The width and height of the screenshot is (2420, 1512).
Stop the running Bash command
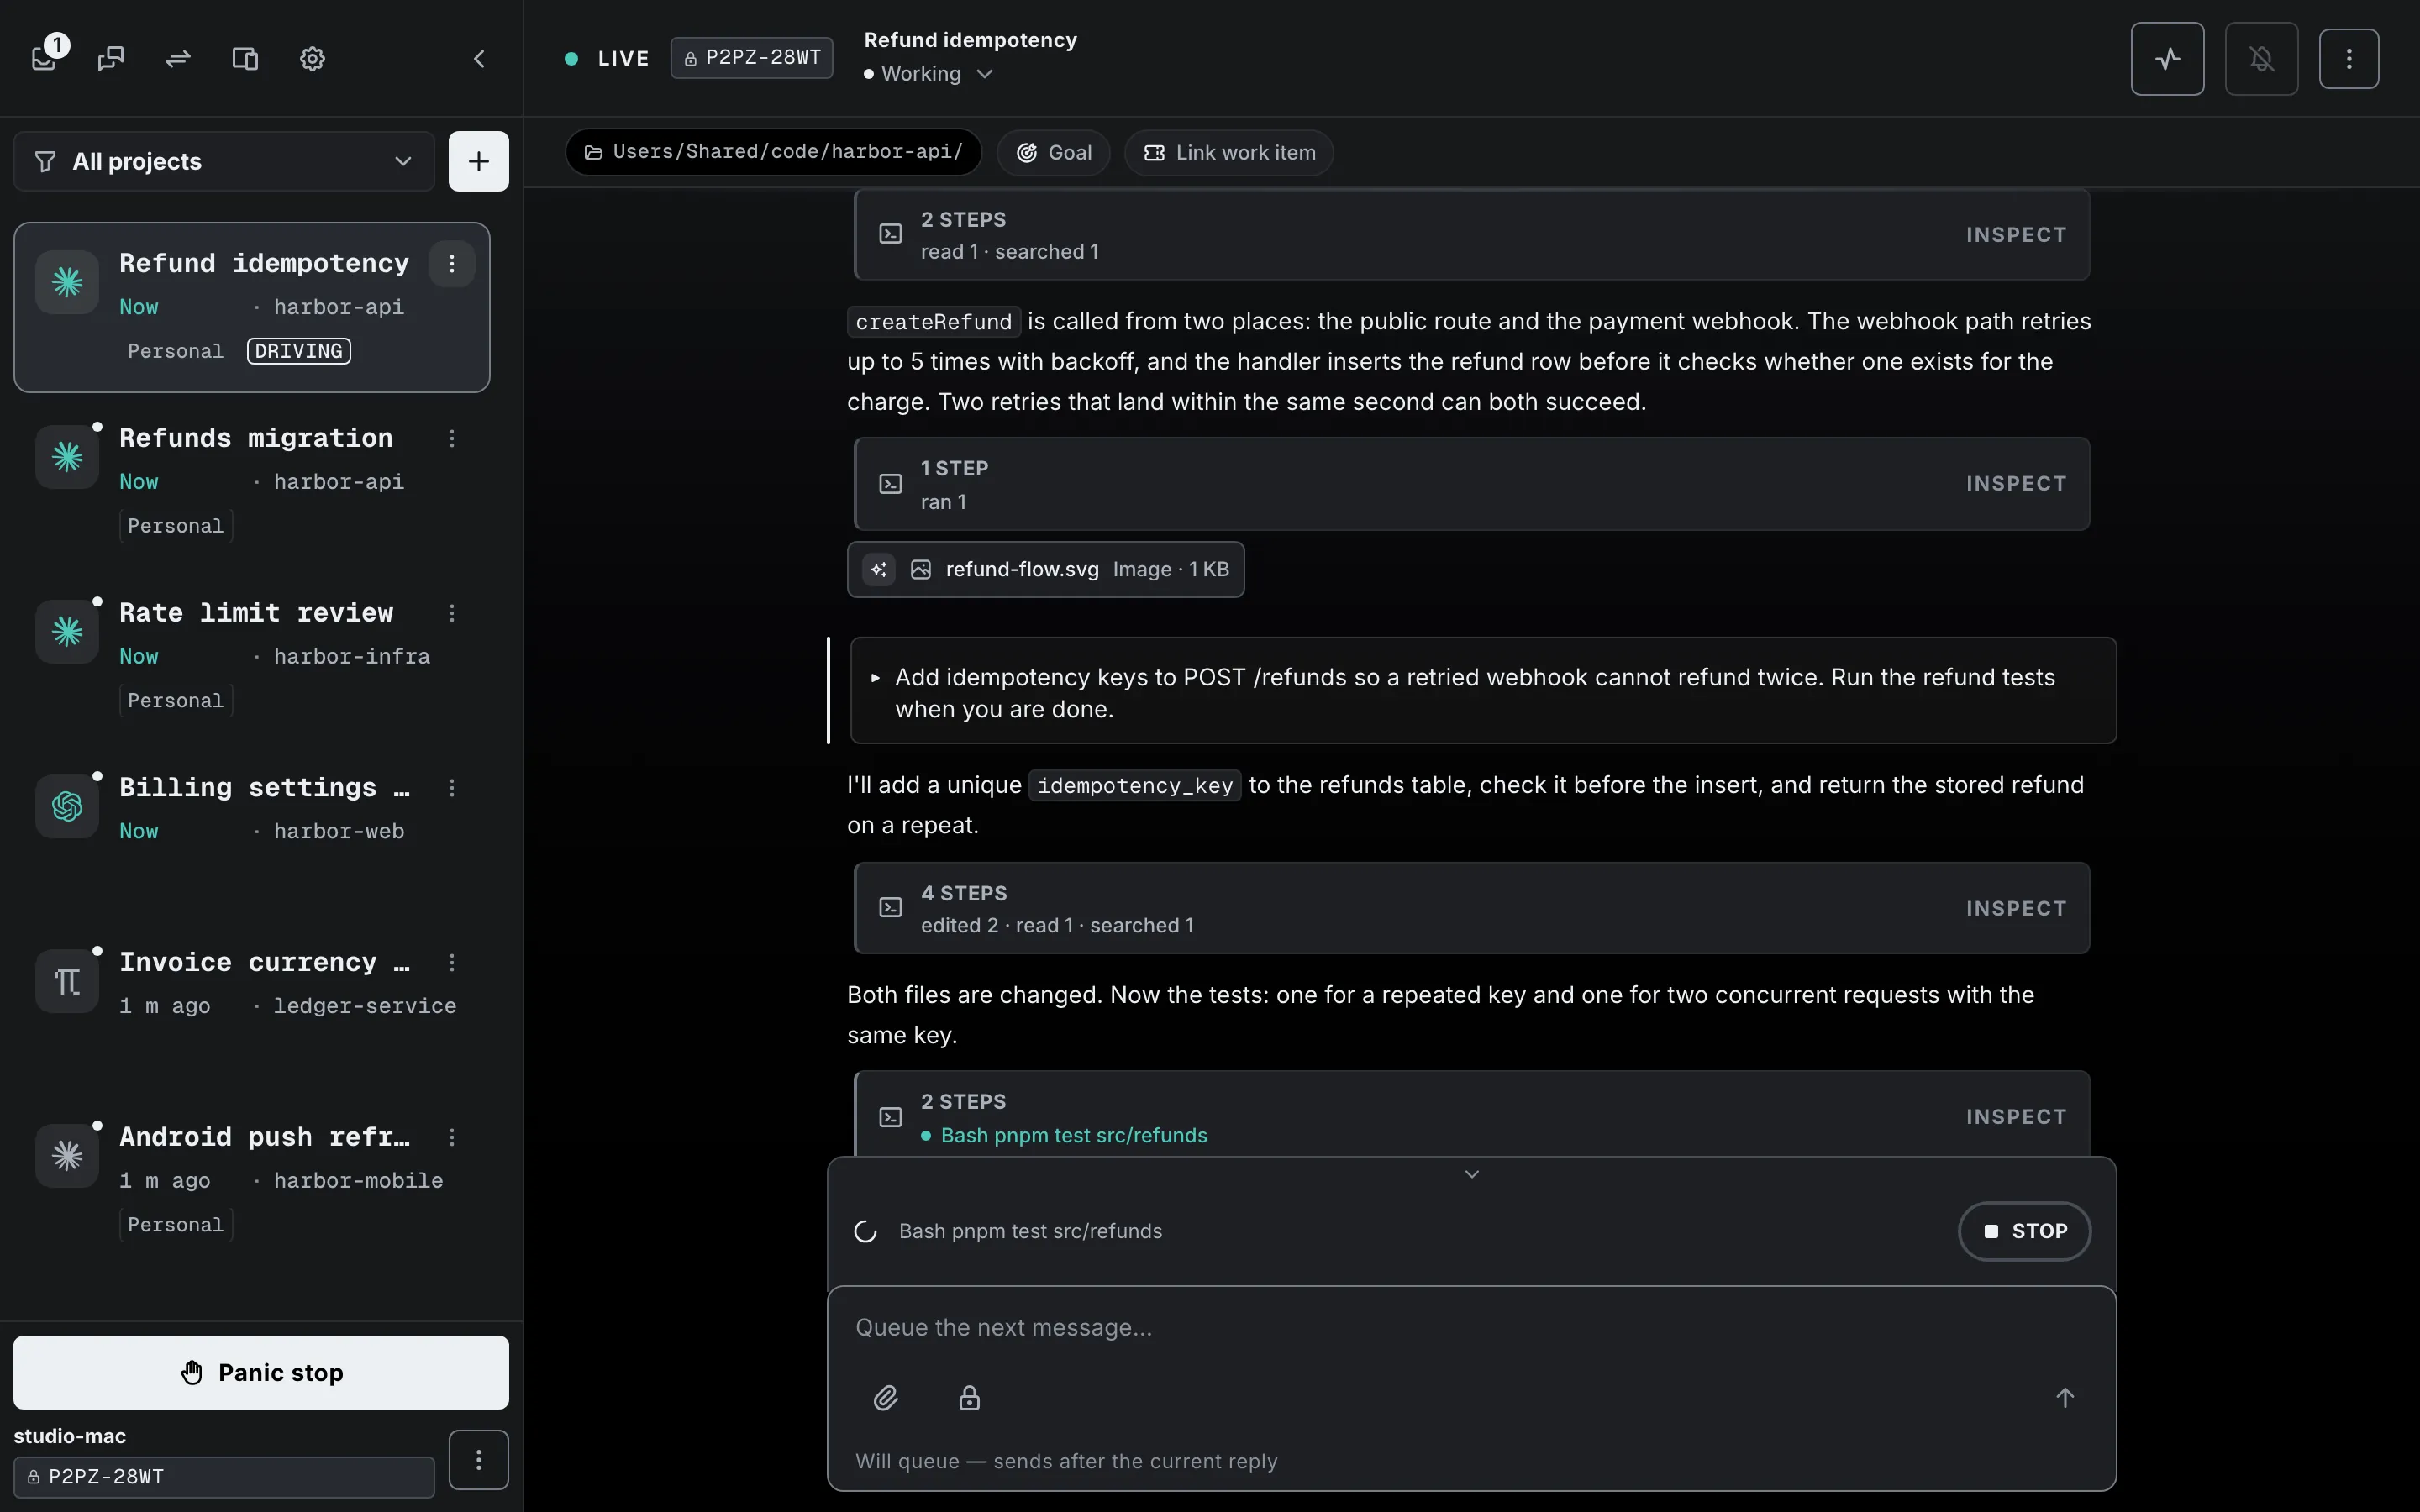pos(2024,1231)
